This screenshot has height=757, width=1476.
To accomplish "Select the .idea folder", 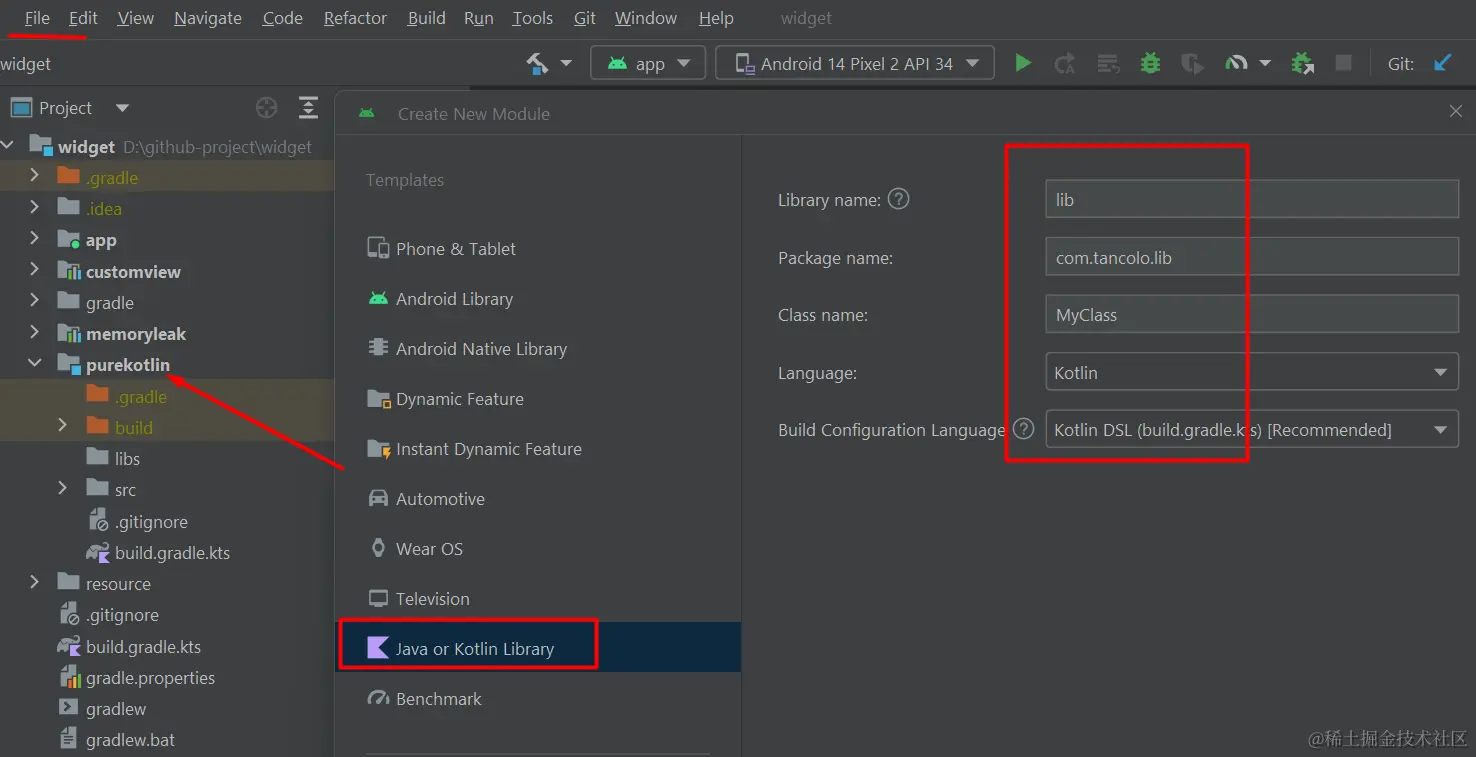I will 103,208.
